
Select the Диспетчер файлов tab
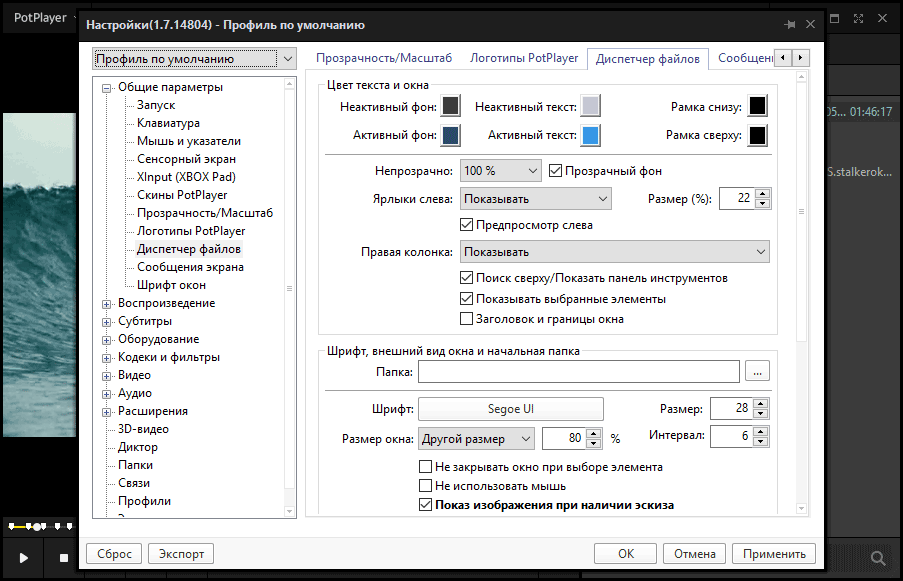coord(648,59)
